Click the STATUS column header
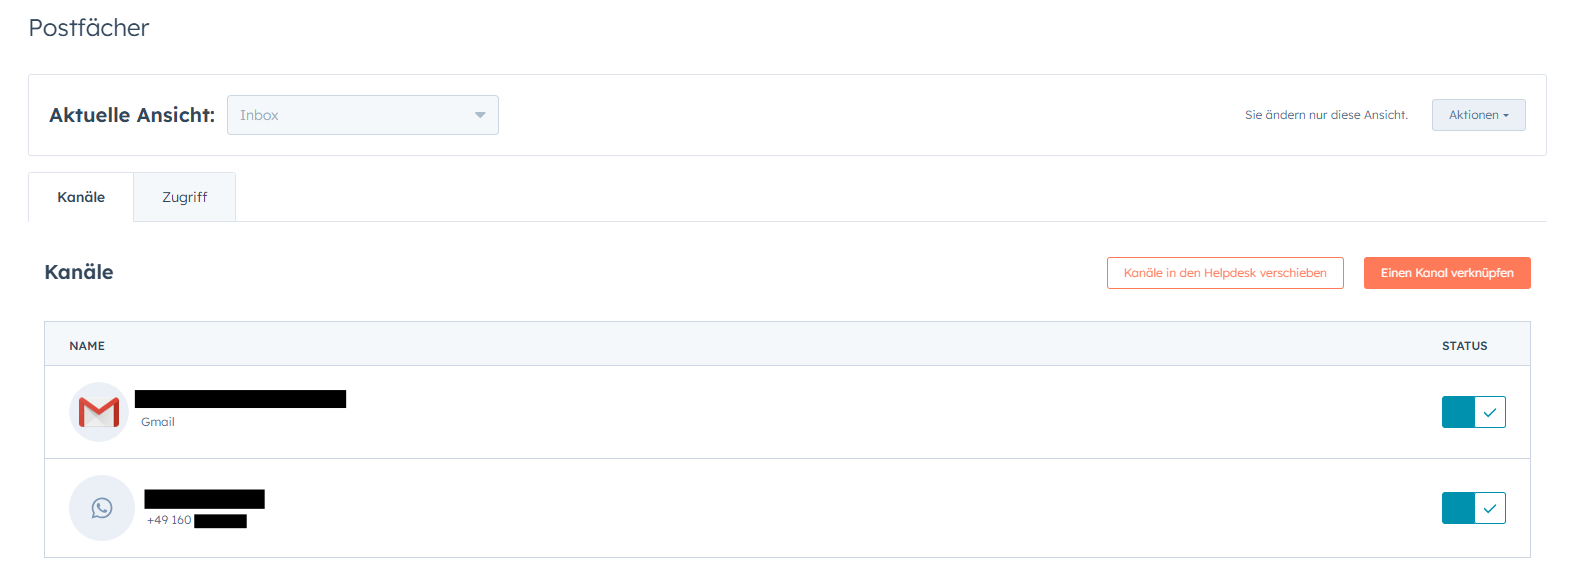The height and width of the screenshot is (585, 1569). click(x=1464, y=346)
